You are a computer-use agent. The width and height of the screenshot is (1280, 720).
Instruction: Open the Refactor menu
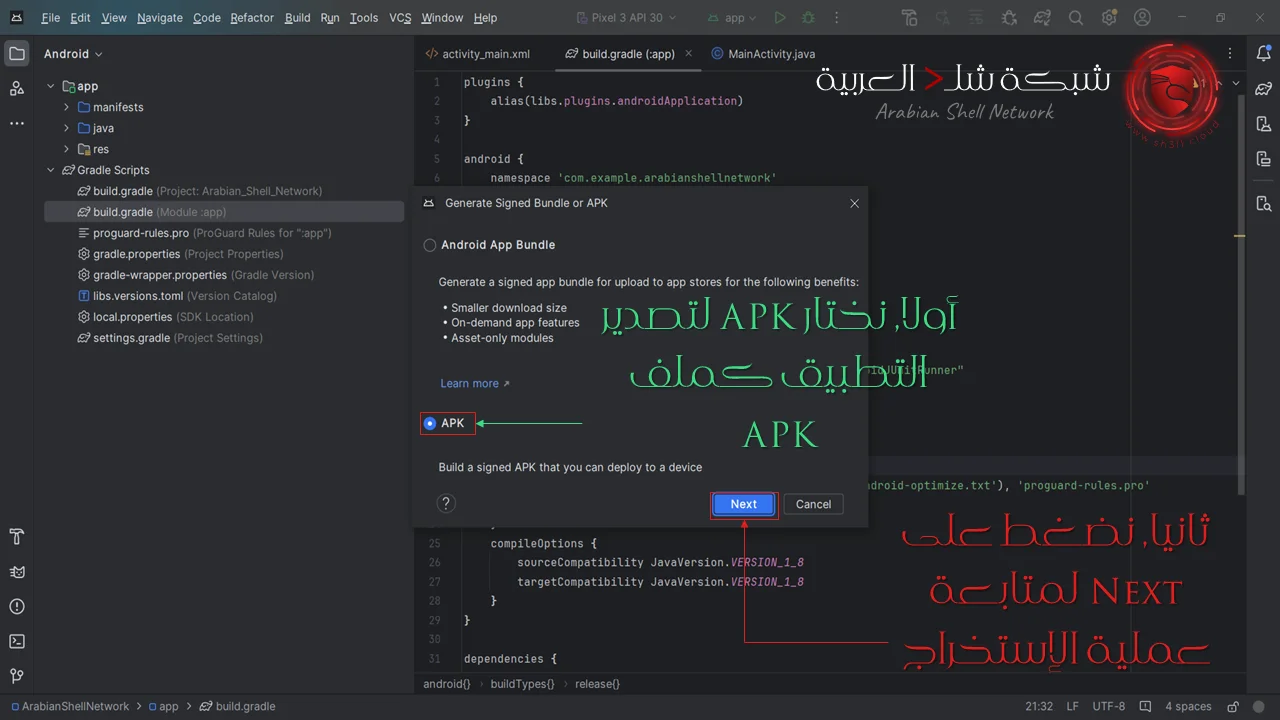(252, 18)
